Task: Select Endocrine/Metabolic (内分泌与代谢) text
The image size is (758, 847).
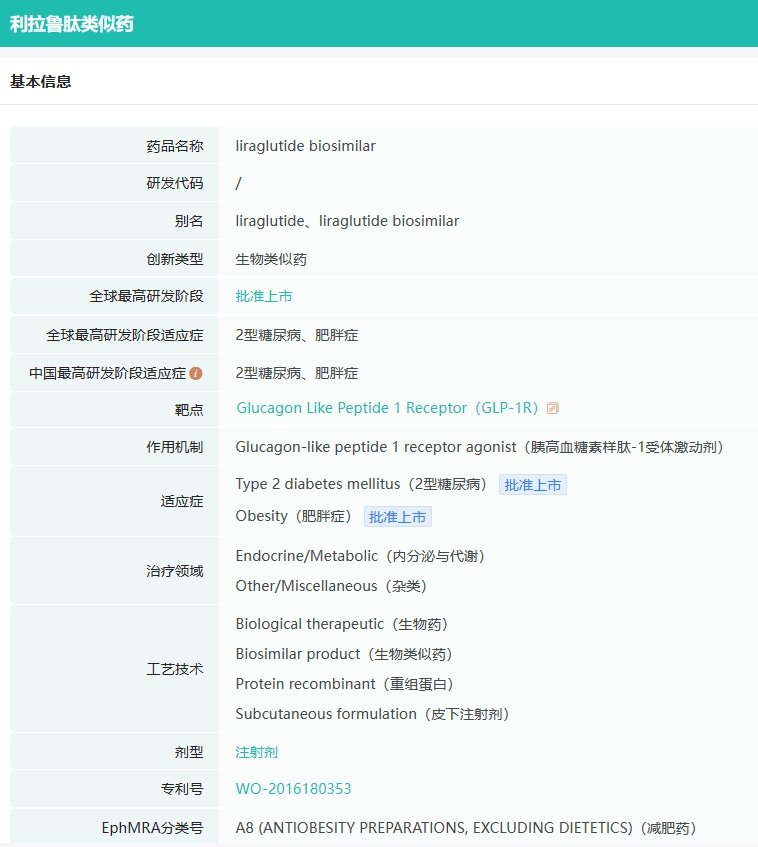Action: (360, 556)
